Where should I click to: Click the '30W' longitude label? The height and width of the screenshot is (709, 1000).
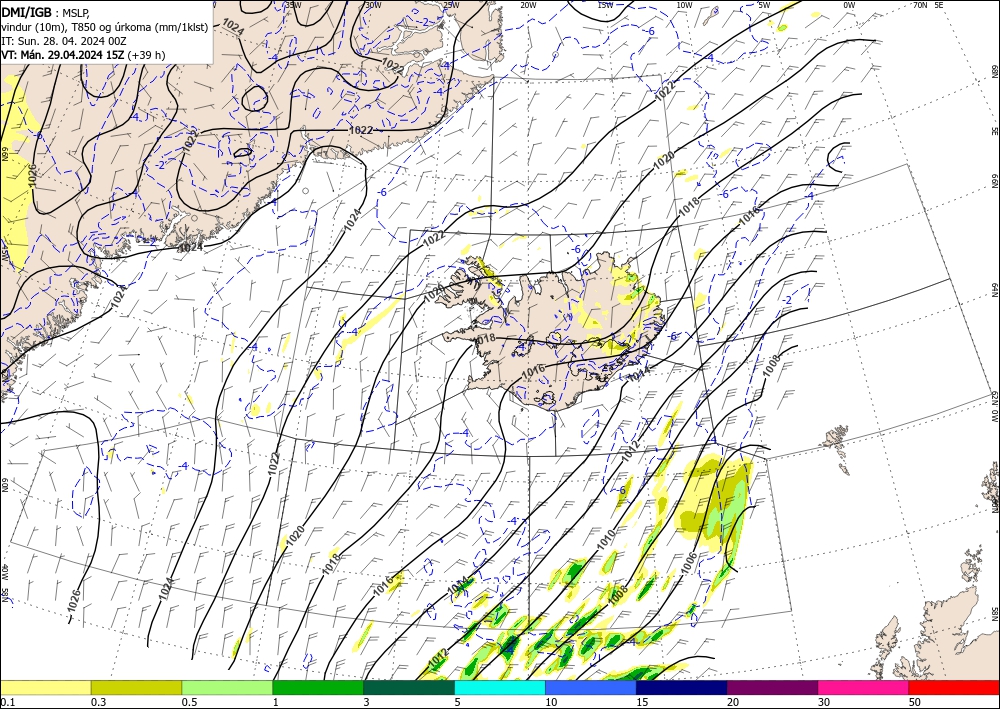coord(372,4)
